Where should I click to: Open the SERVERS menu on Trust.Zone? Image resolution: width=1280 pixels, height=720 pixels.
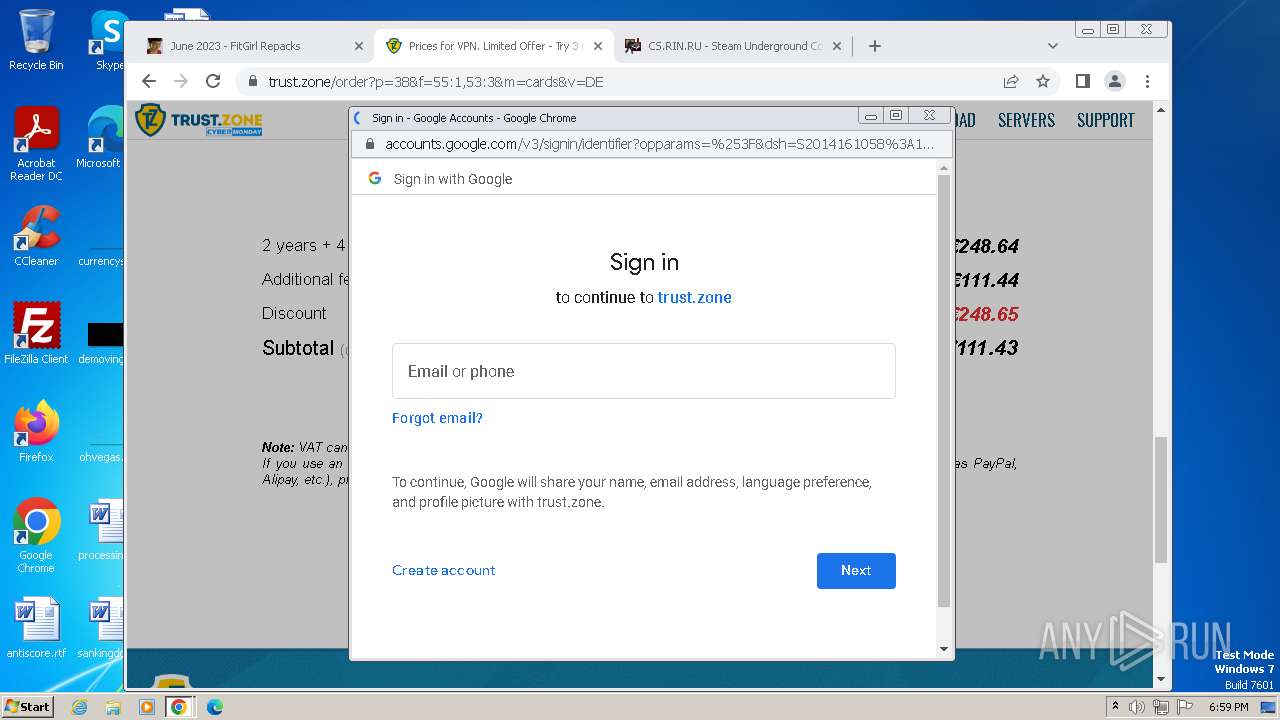[x=1026, y=120]
